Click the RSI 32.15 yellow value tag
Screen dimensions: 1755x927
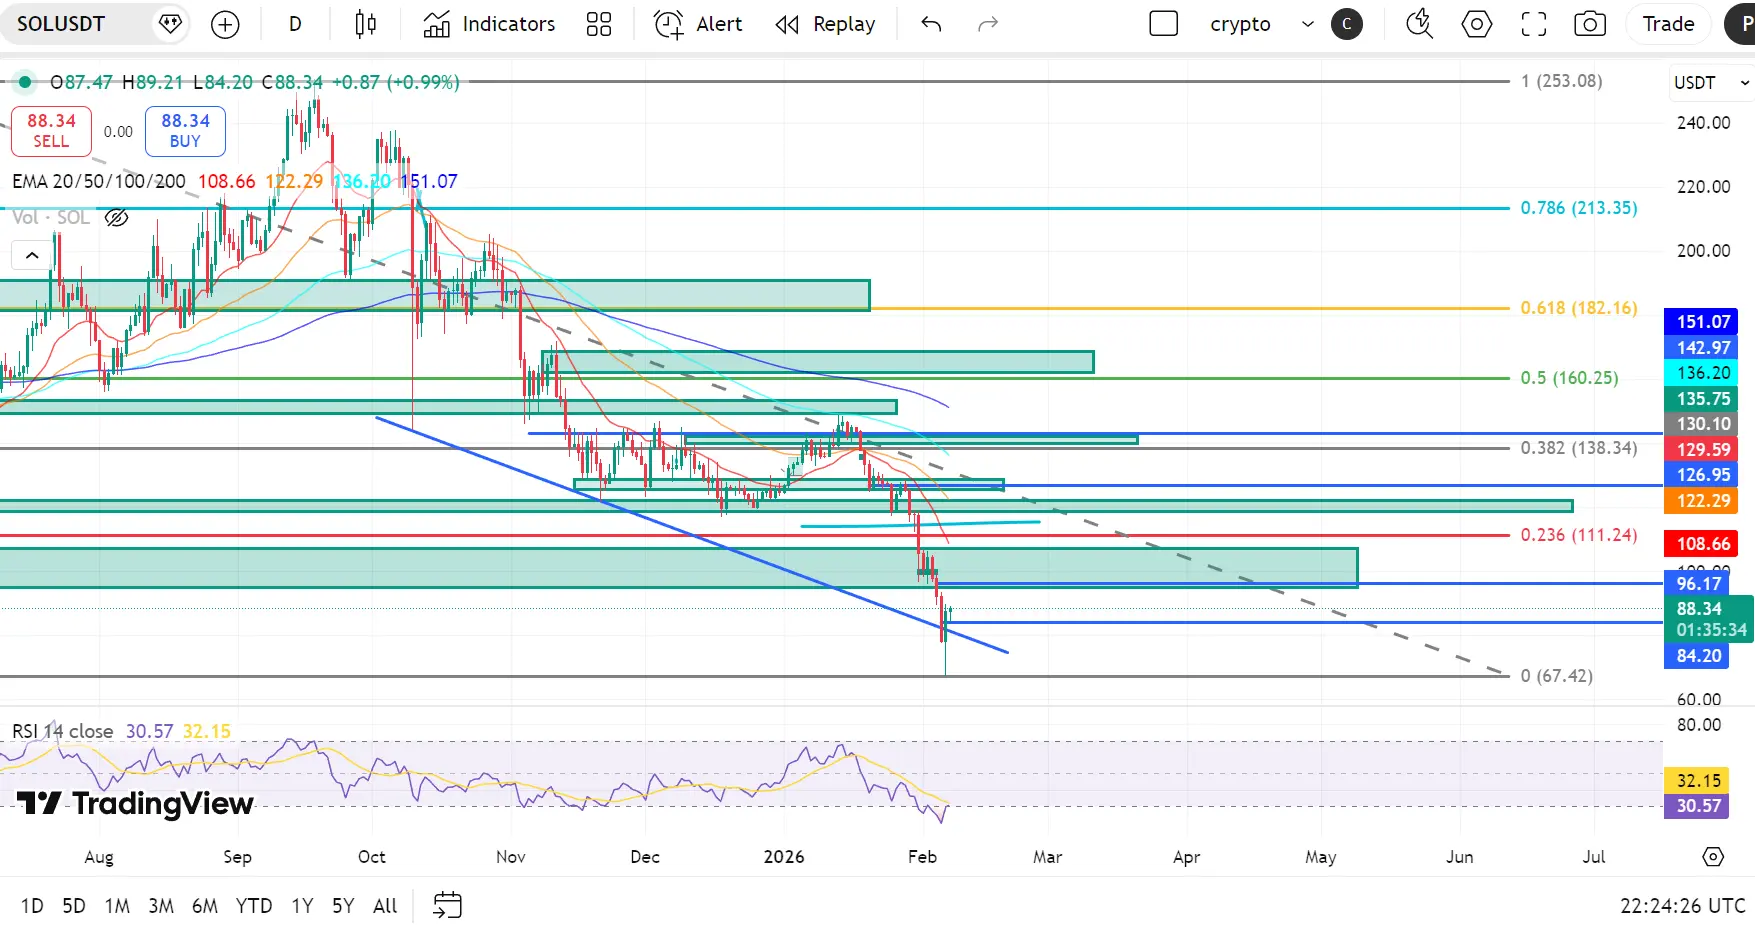1698,781
